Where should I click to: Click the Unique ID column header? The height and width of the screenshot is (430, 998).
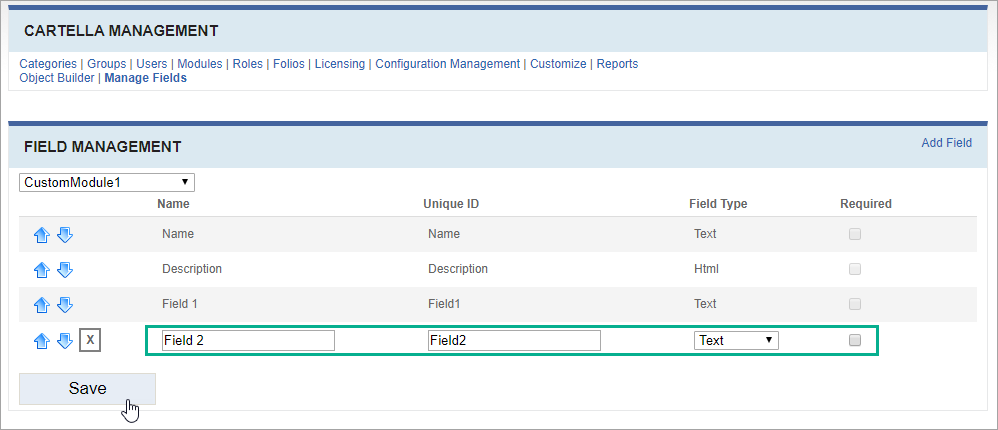pos(451,204)
